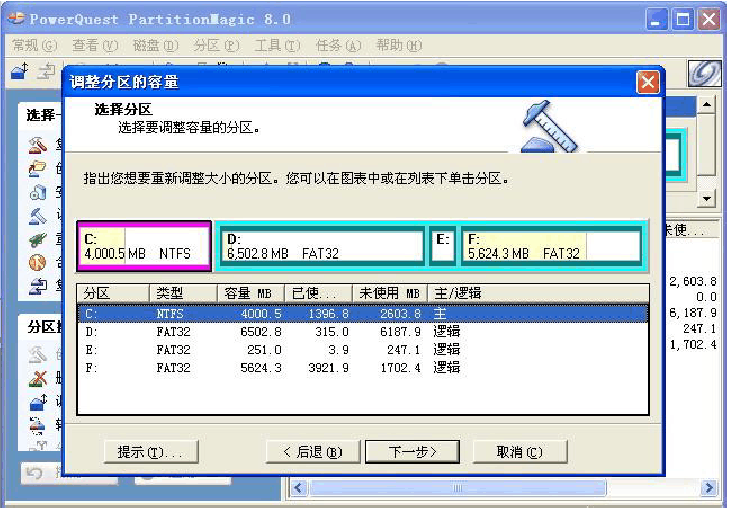Minimize the PartitionMagic main window

(x=656, y=20)
